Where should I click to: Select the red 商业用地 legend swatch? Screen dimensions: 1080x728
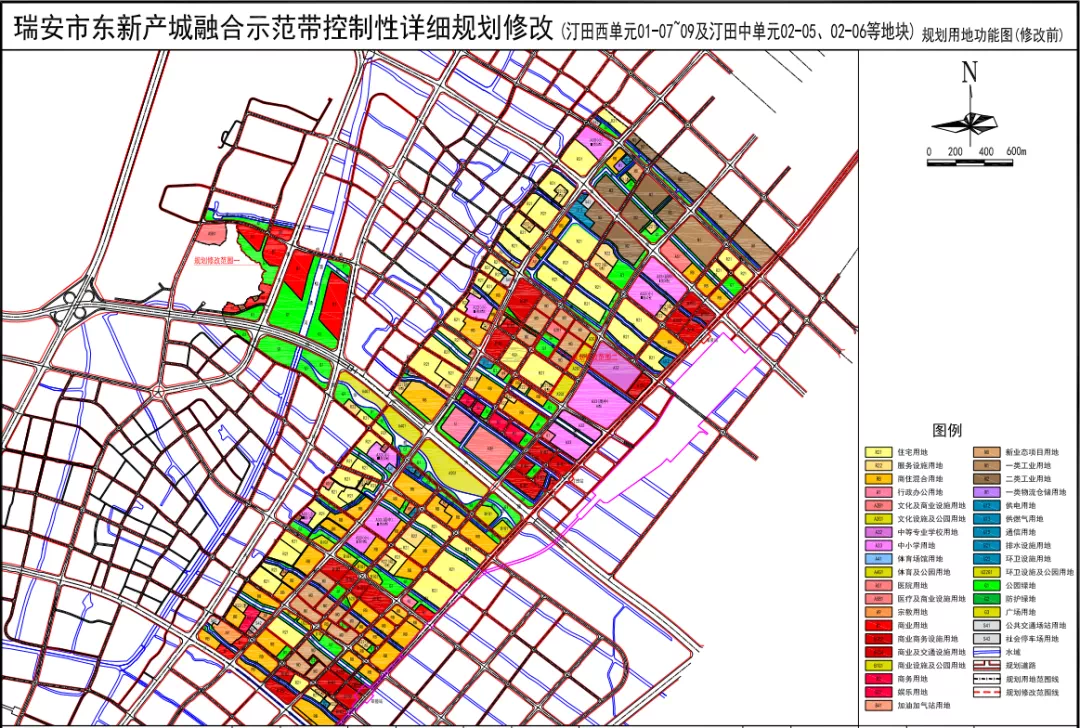(878, 624)
